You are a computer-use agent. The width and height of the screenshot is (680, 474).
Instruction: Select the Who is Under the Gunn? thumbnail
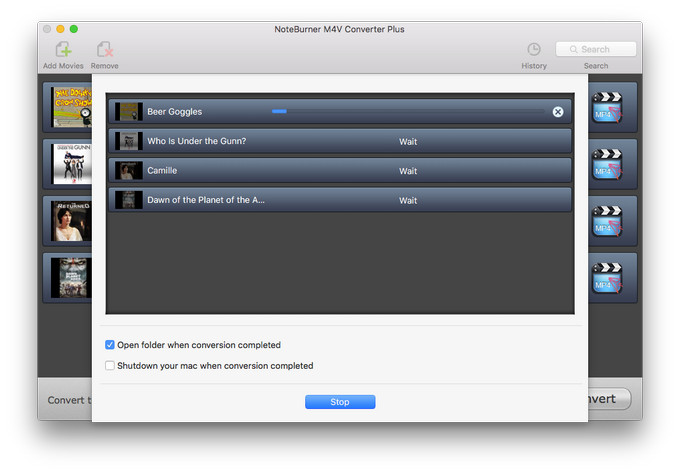pyautogui.click(x=129, y=141)
